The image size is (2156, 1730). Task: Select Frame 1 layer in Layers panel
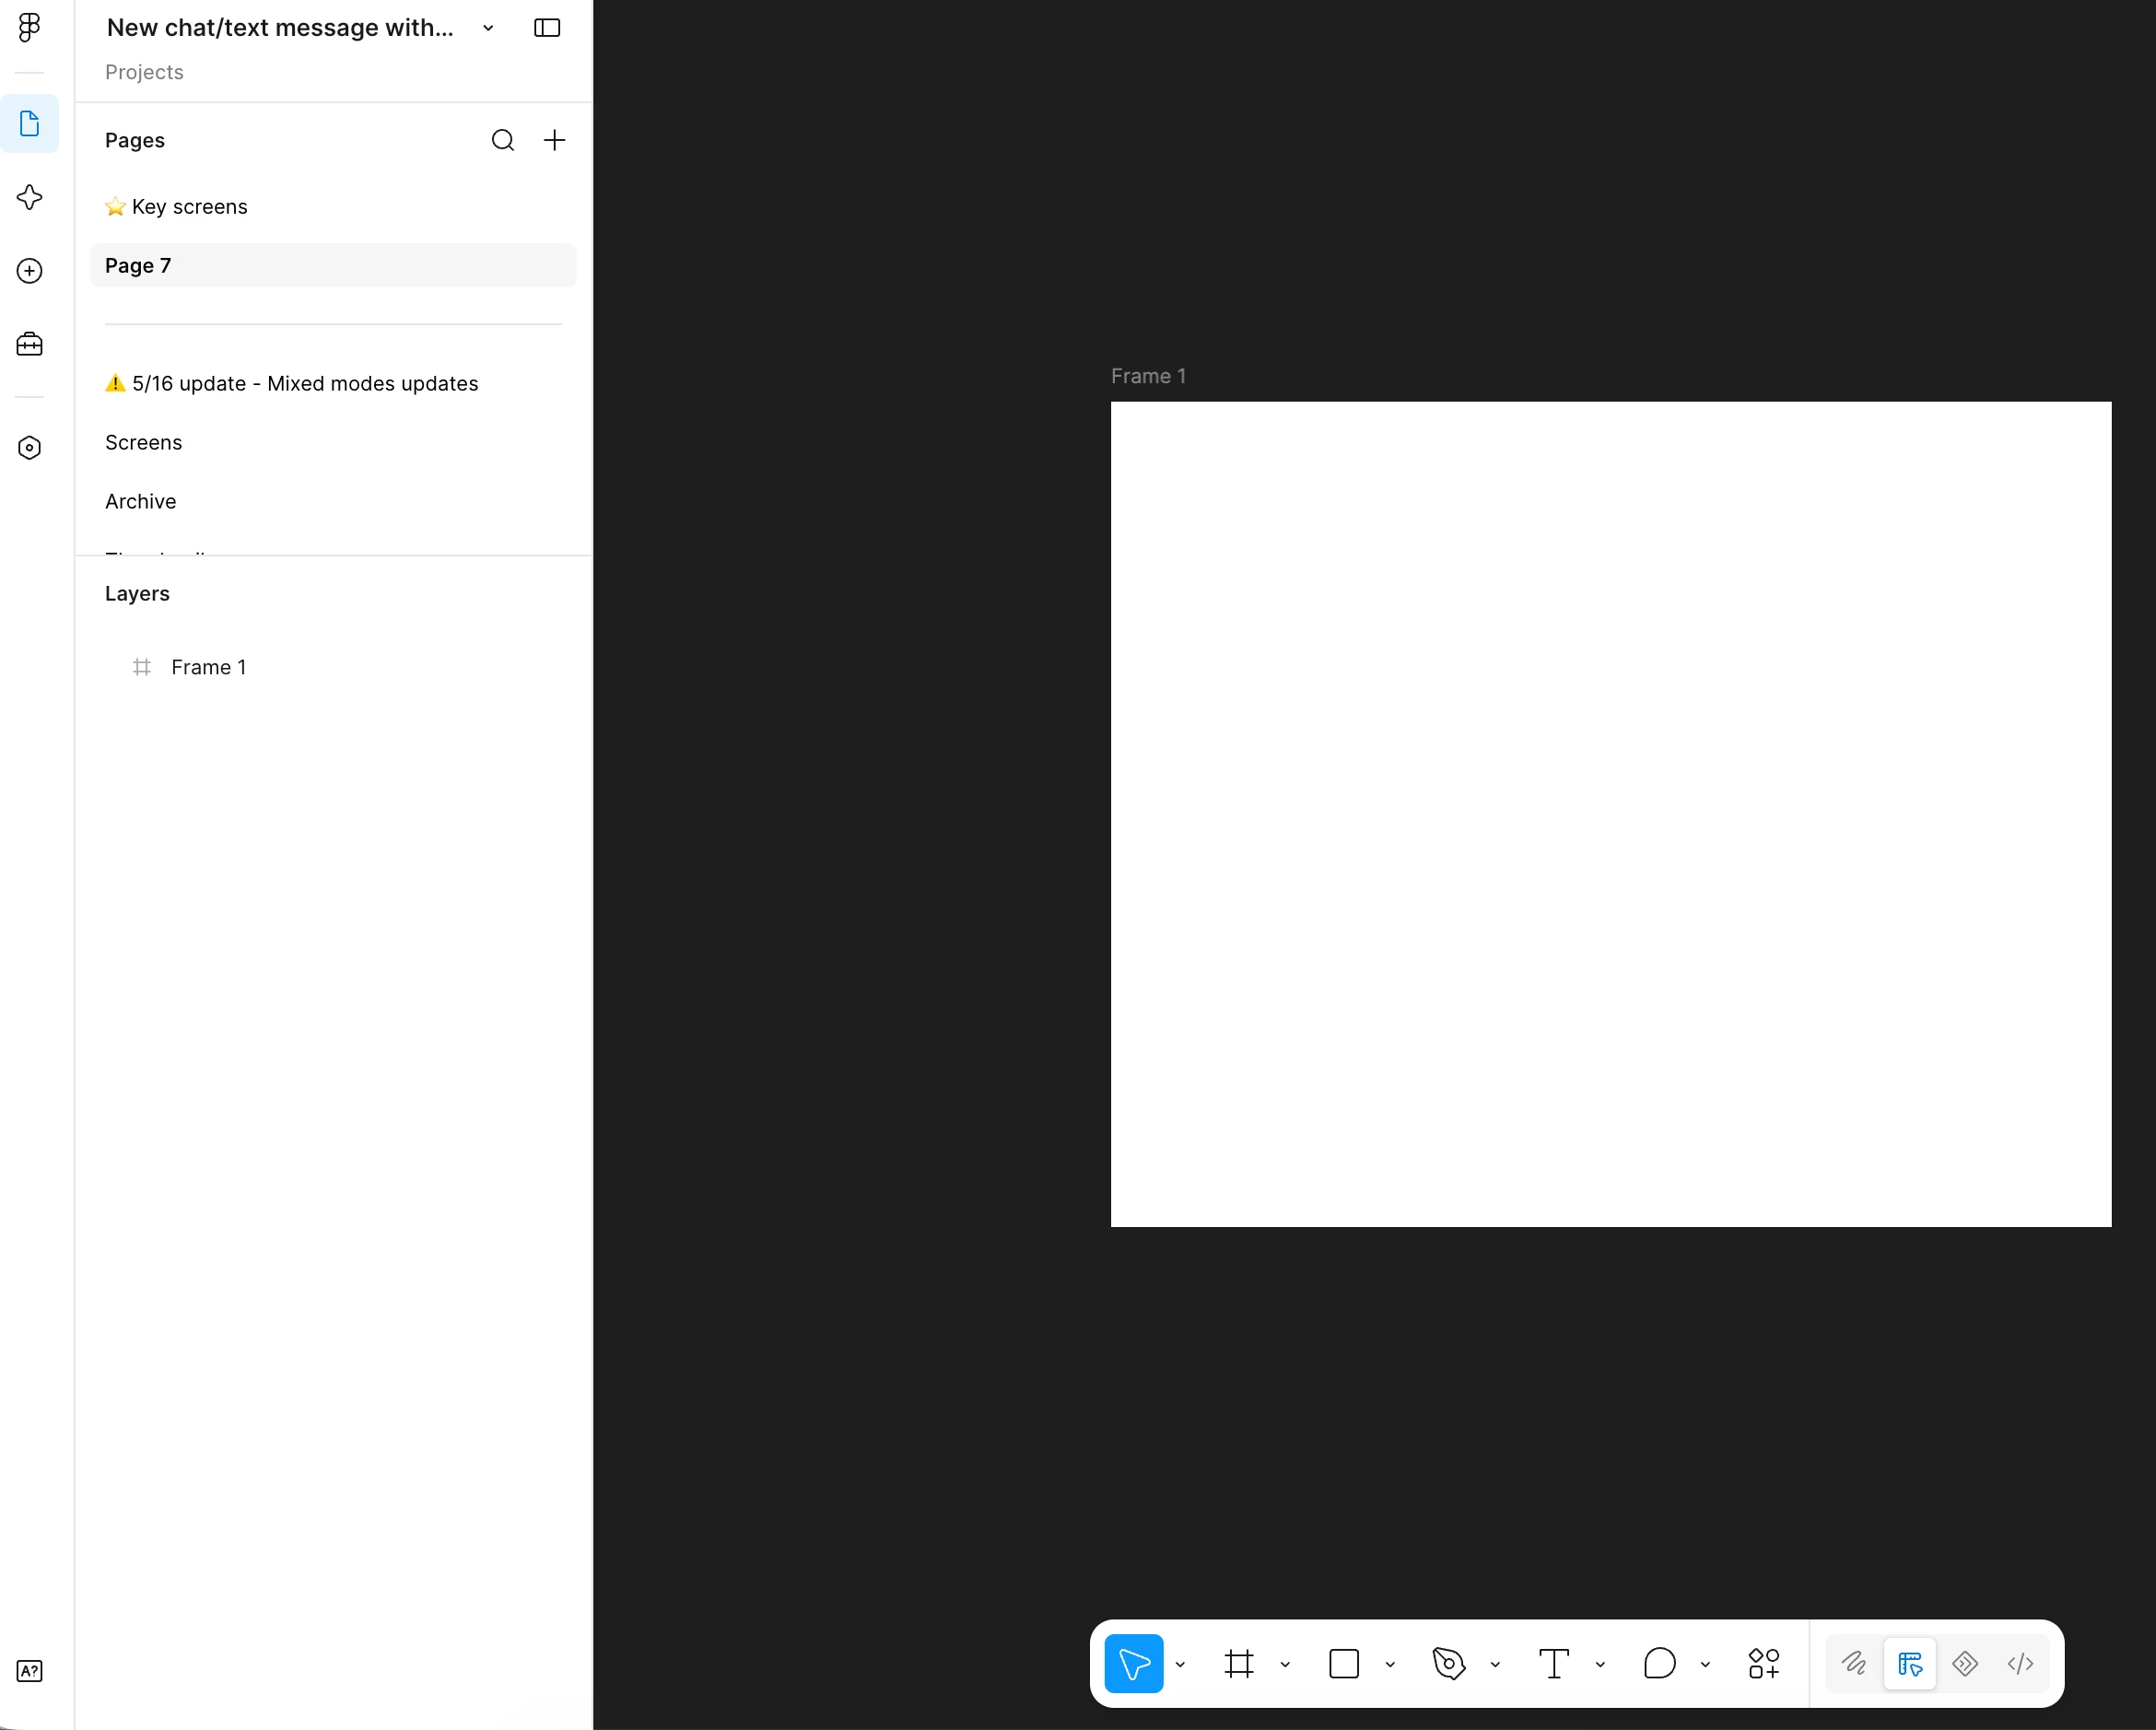[x=333, y=667]
